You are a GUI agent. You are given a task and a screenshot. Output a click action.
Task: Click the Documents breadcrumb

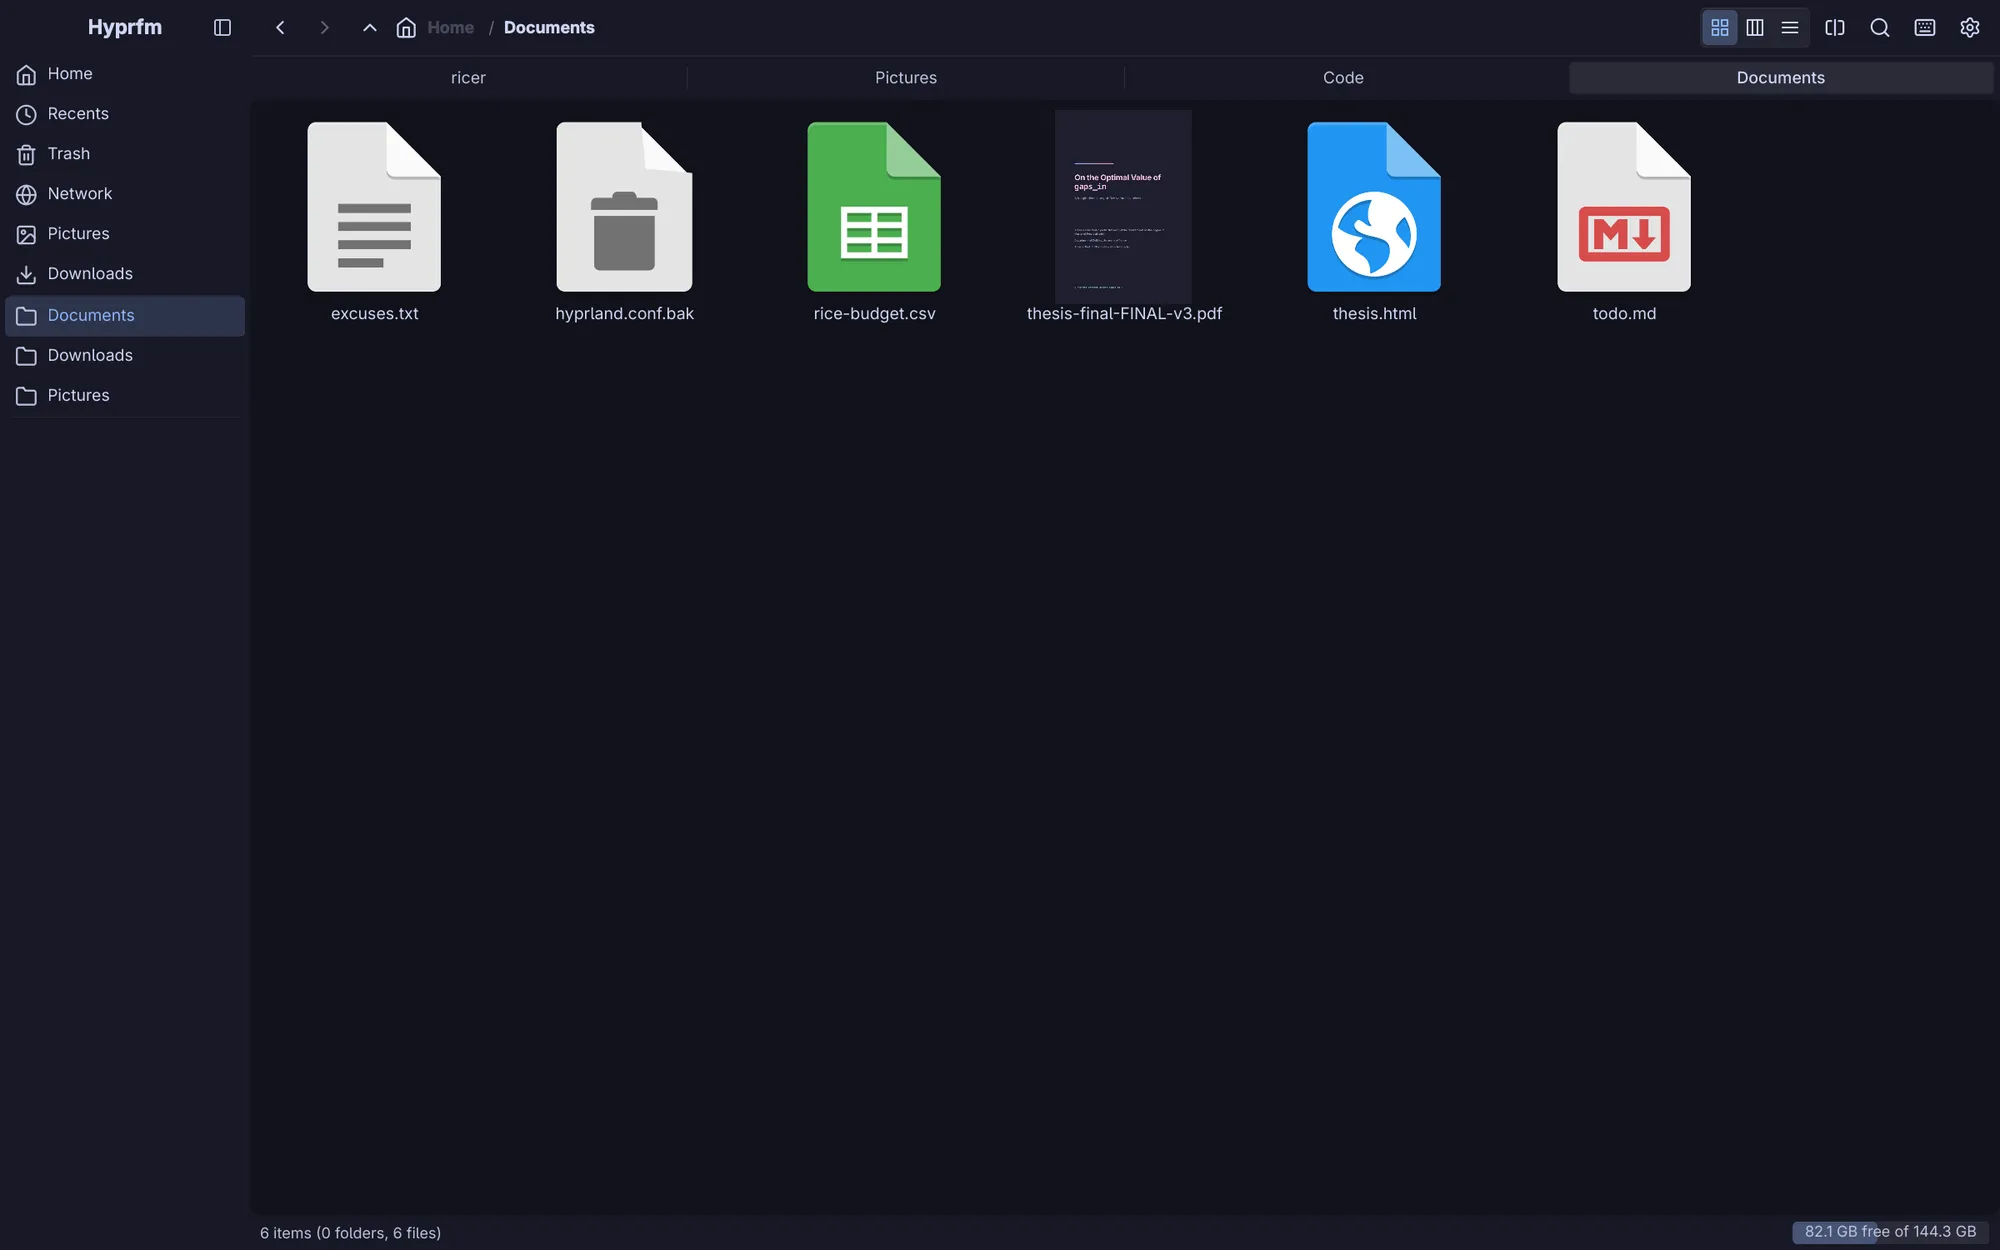click(549, 28)
